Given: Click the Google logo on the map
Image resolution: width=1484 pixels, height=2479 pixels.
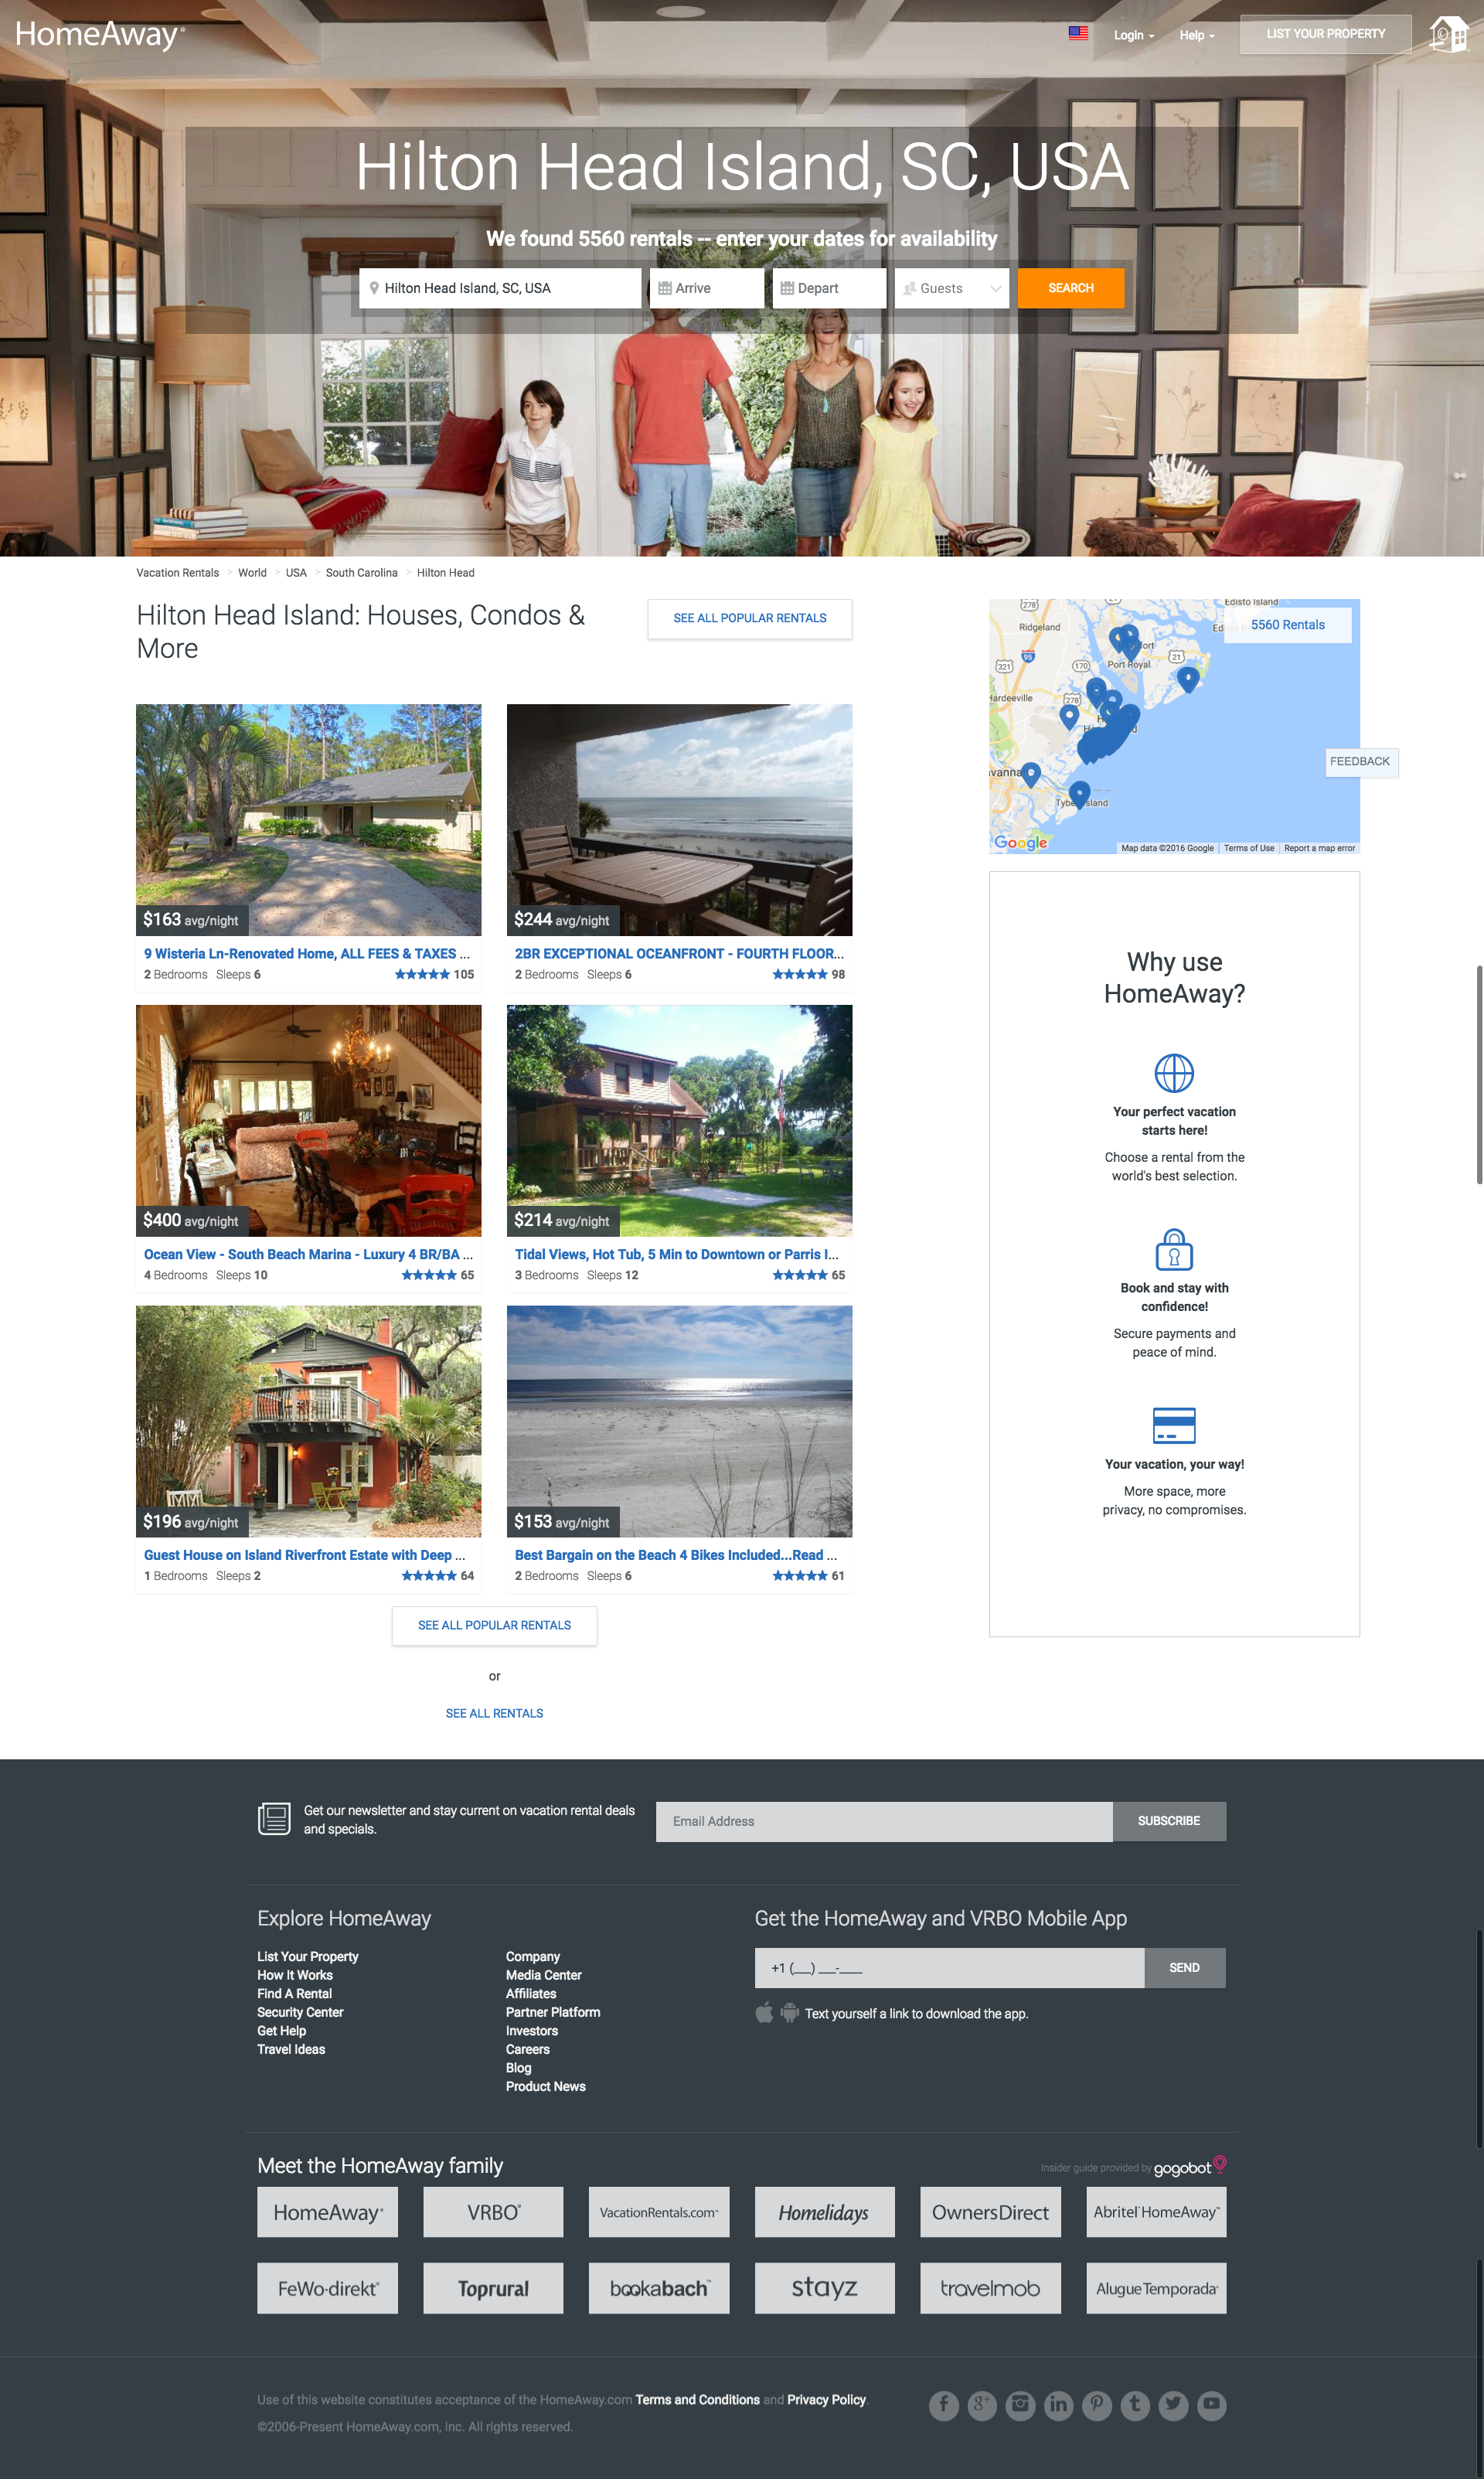Looking at the screenshot, I should [x=1020, y=842].
